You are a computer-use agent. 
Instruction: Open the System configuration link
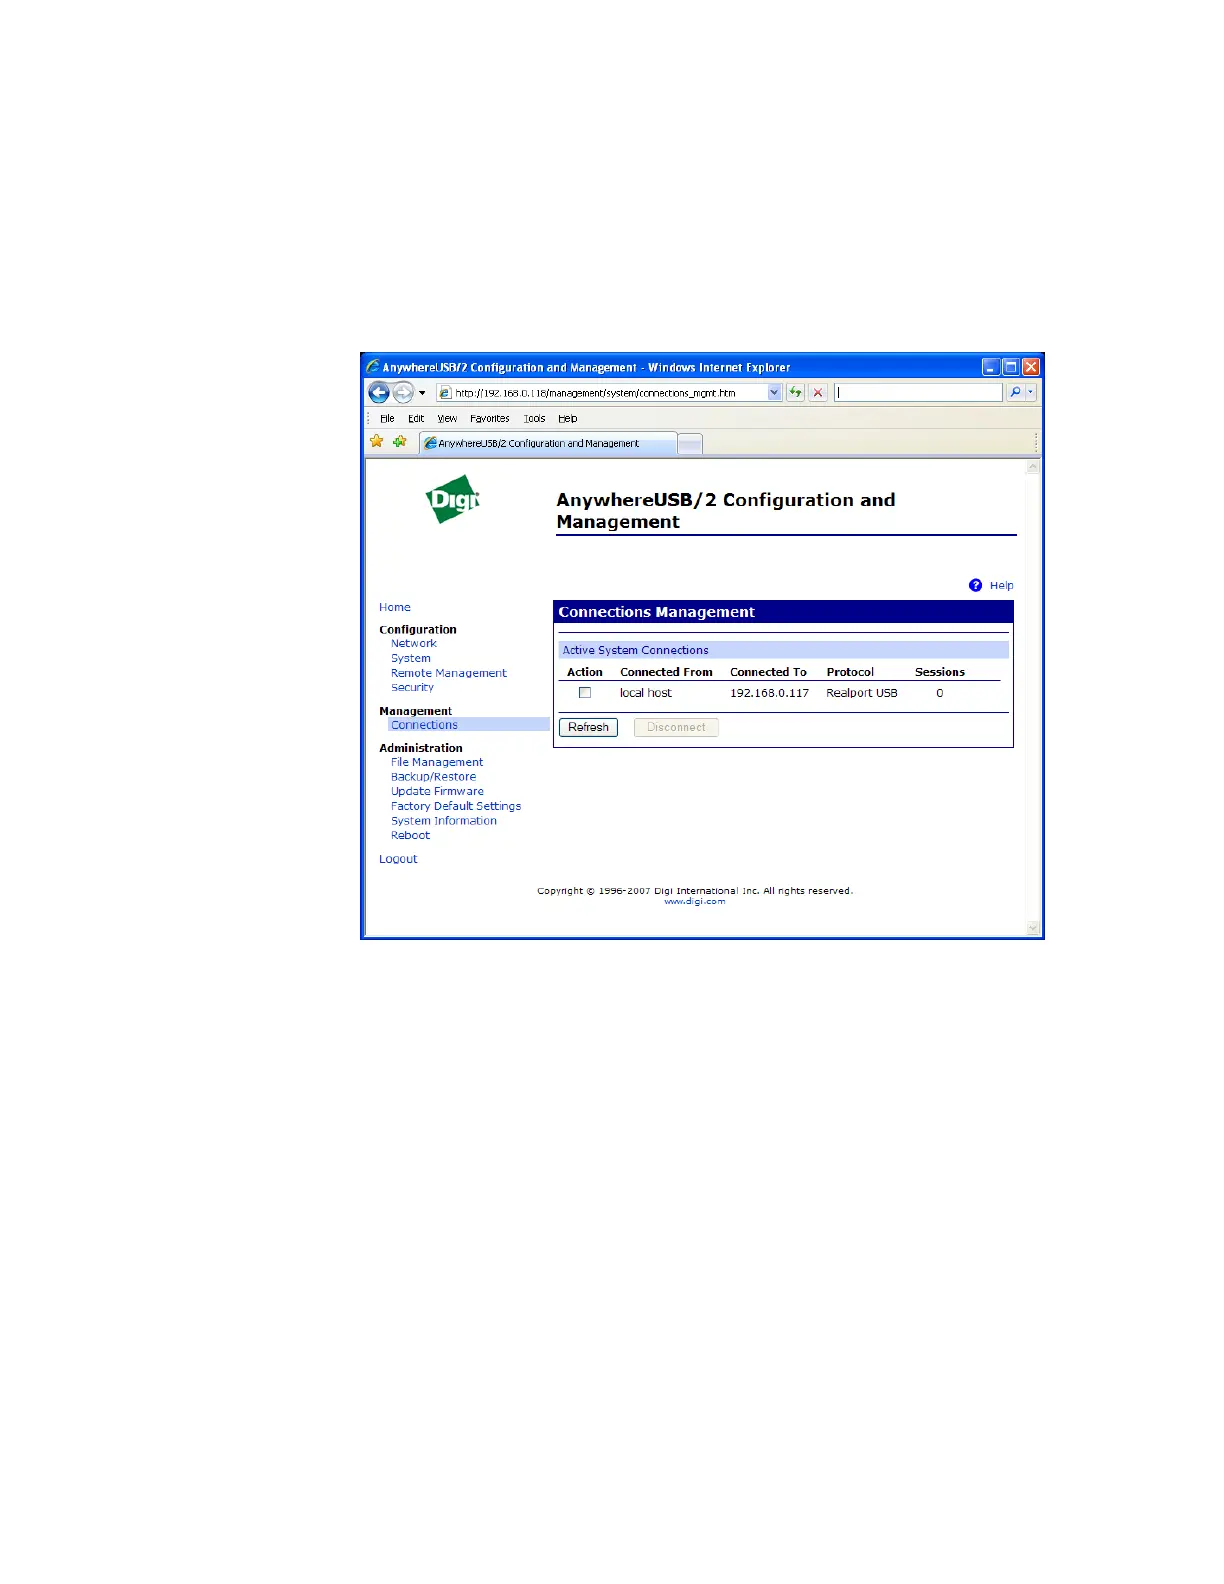point(411,659)
